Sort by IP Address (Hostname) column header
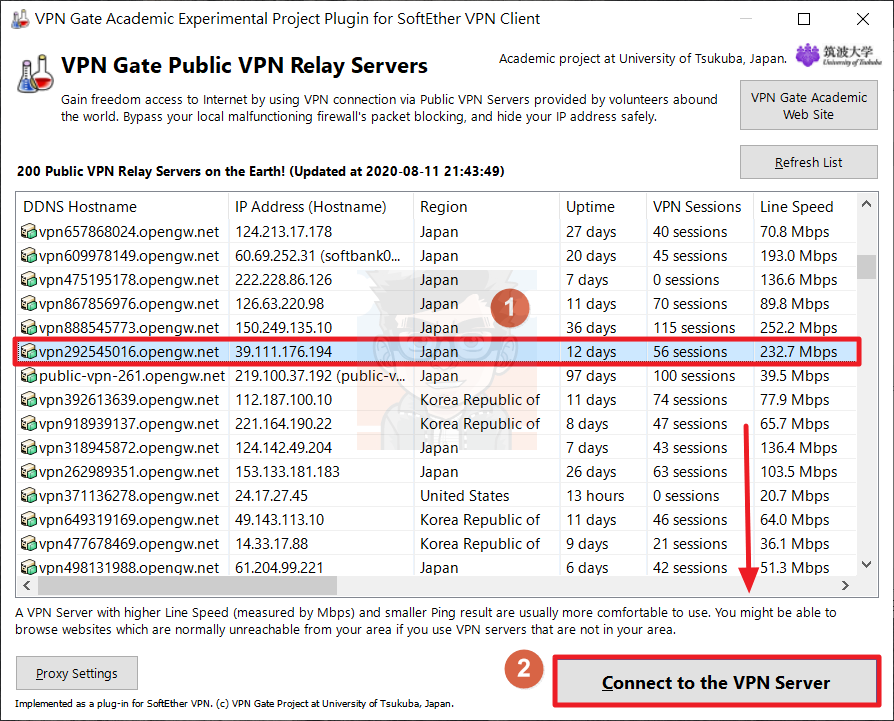The height and width of the screenshot is (721, 894). pyautogui.click(x=321, y=207)
